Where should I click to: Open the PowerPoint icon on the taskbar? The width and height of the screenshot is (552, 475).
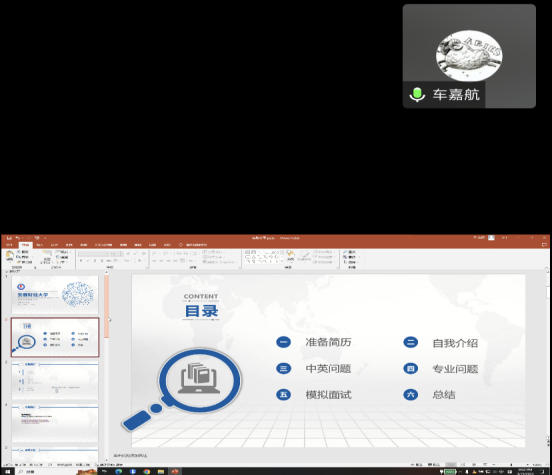[175, 471]
